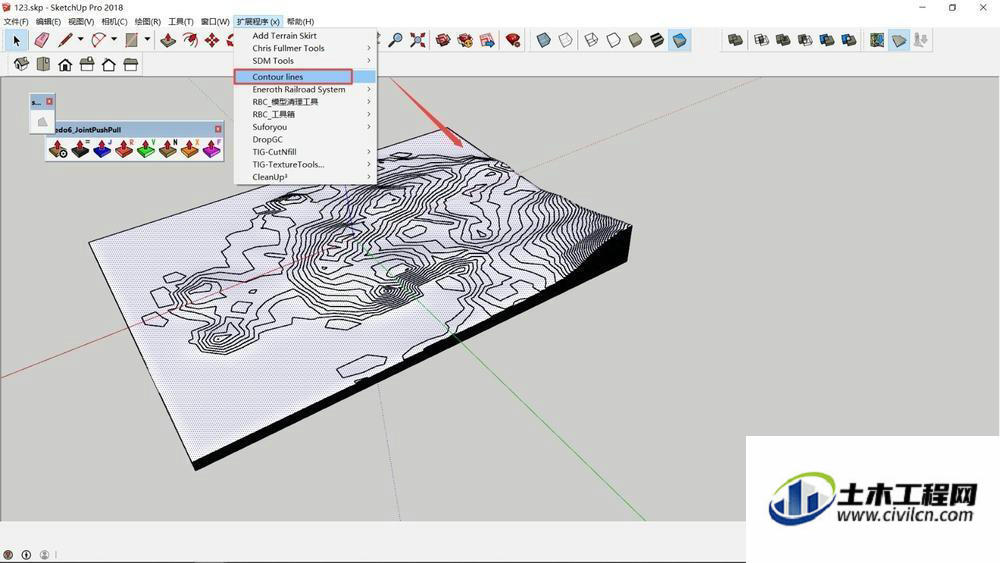
Task: Enable Shaded face style
Action: point(635,41)
